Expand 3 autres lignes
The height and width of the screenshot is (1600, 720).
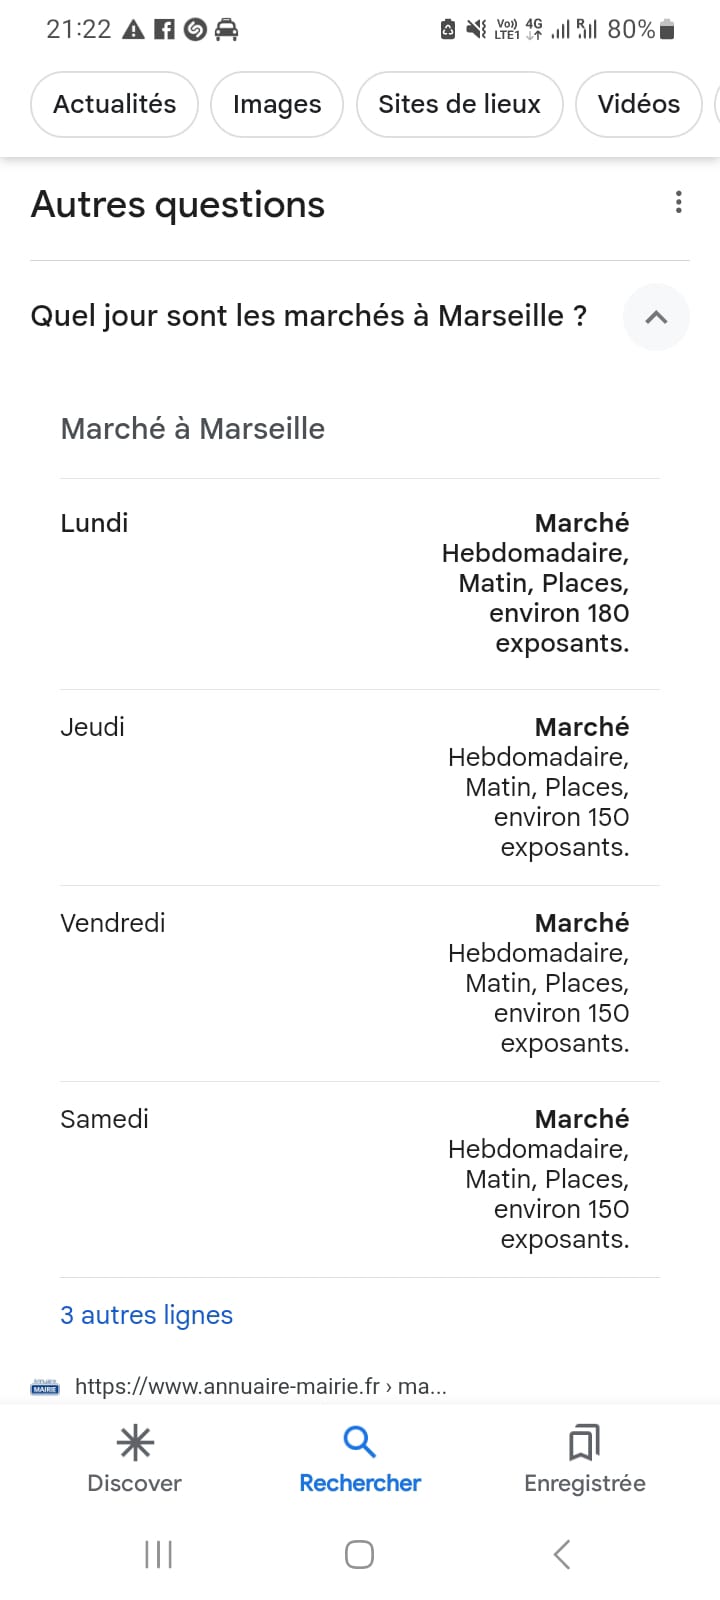click(x=146, y=1315)
